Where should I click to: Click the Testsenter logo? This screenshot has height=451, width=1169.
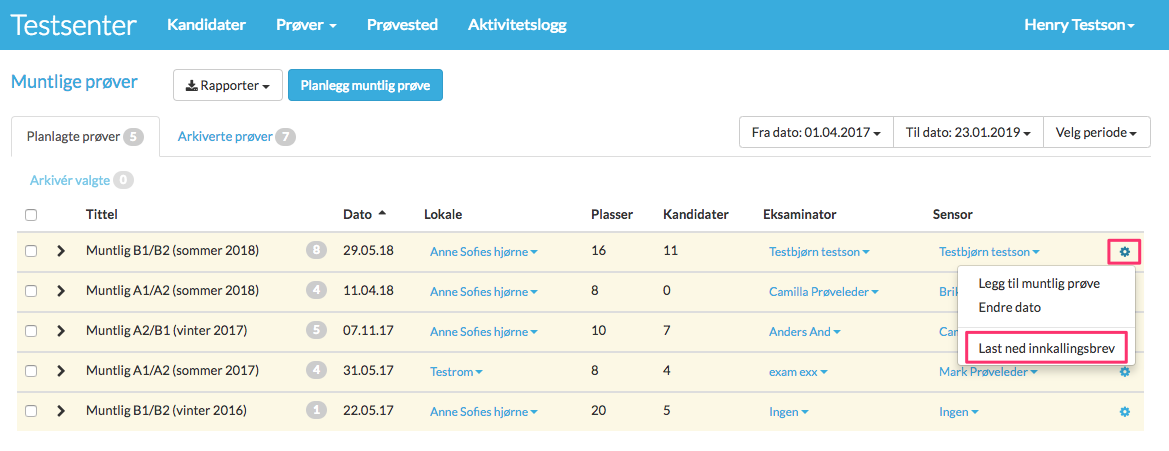click(74, 25)
